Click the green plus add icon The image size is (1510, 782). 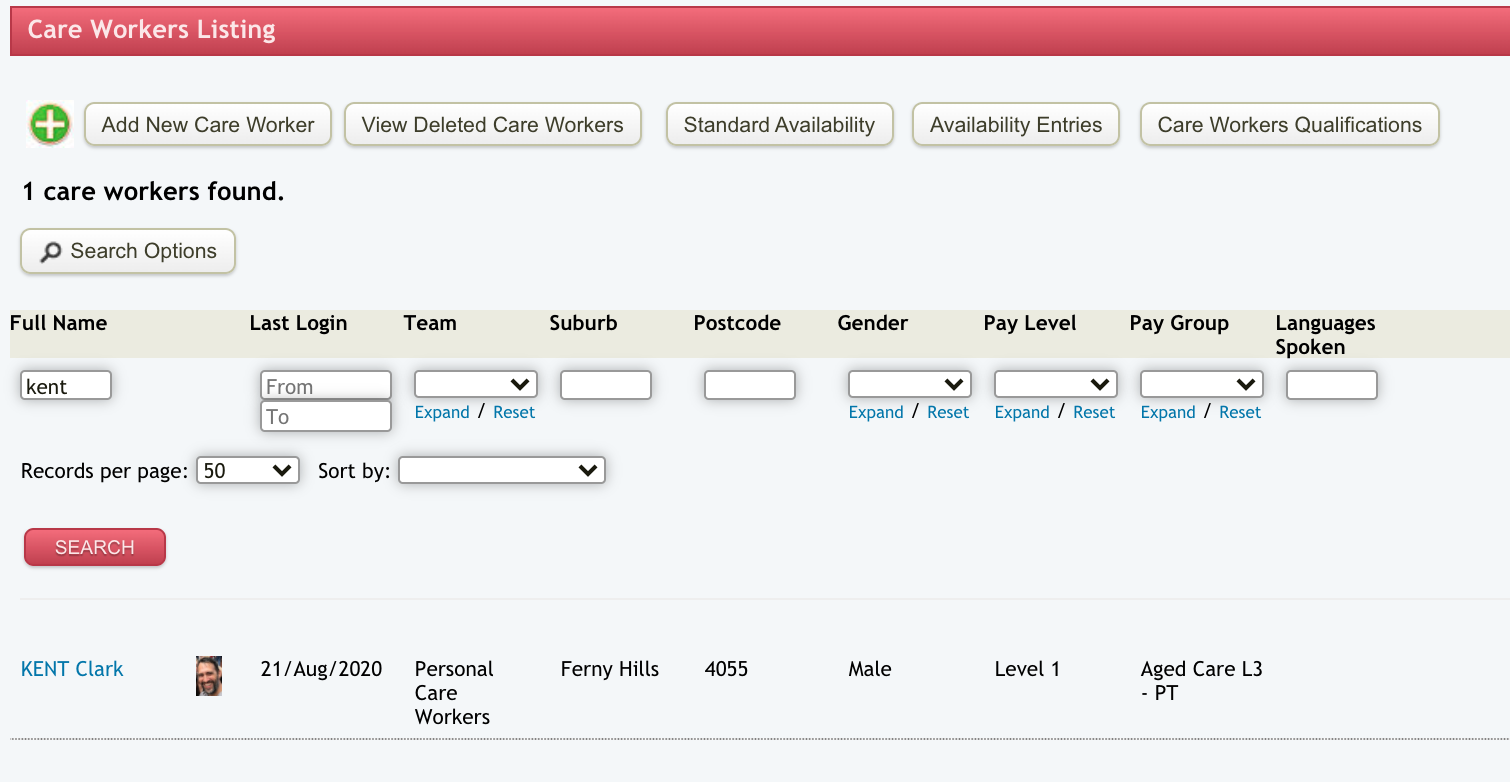coord(49,125)
